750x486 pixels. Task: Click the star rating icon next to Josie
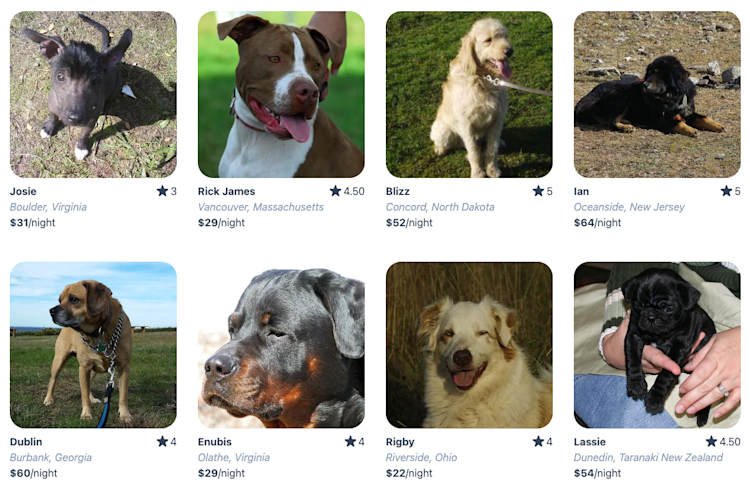pos(162,191)
